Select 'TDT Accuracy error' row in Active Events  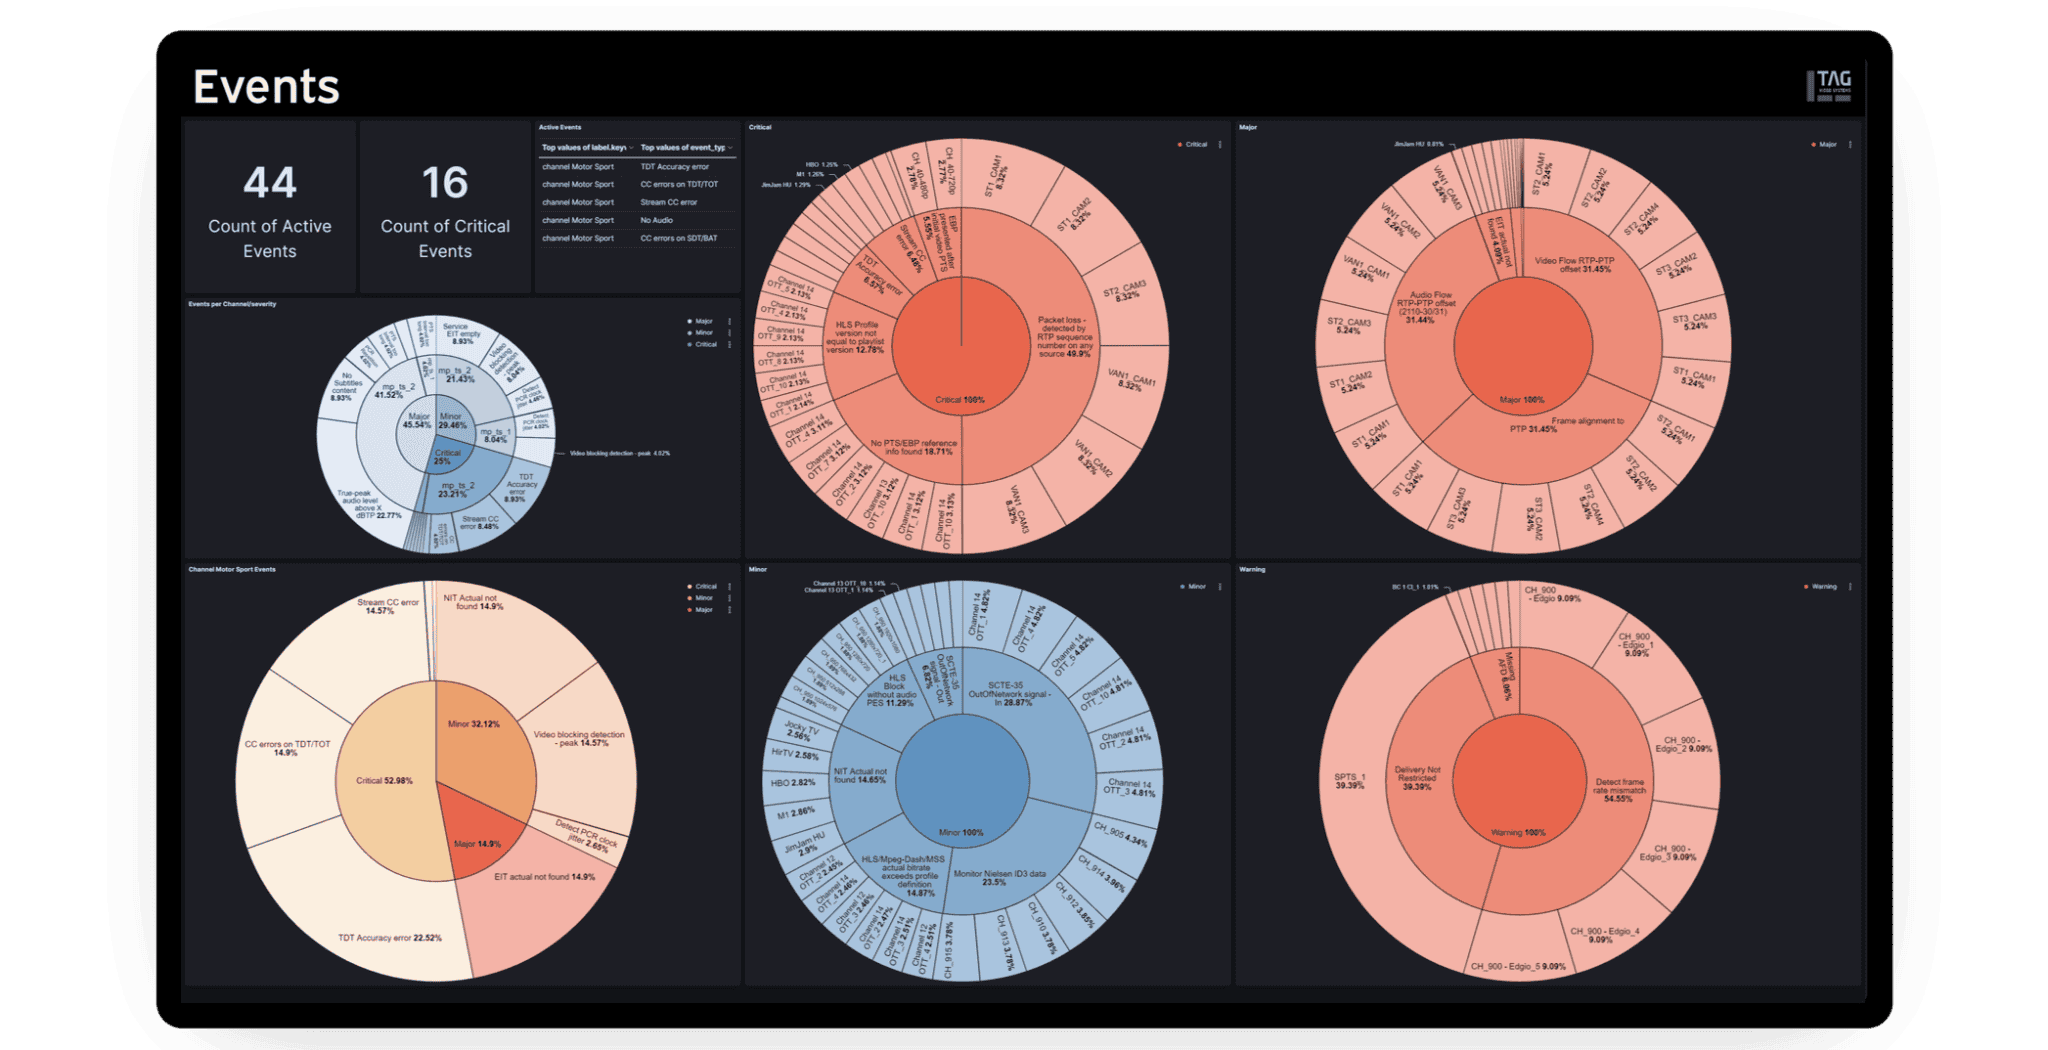click(674, 167)
